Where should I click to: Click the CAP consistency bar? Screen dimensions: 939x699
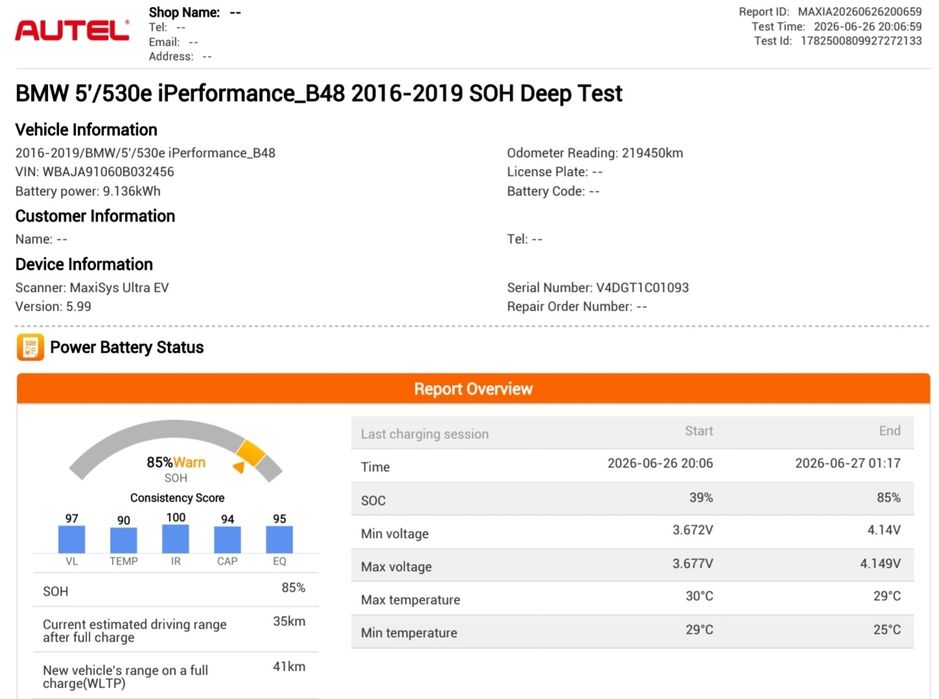point(228,540)
